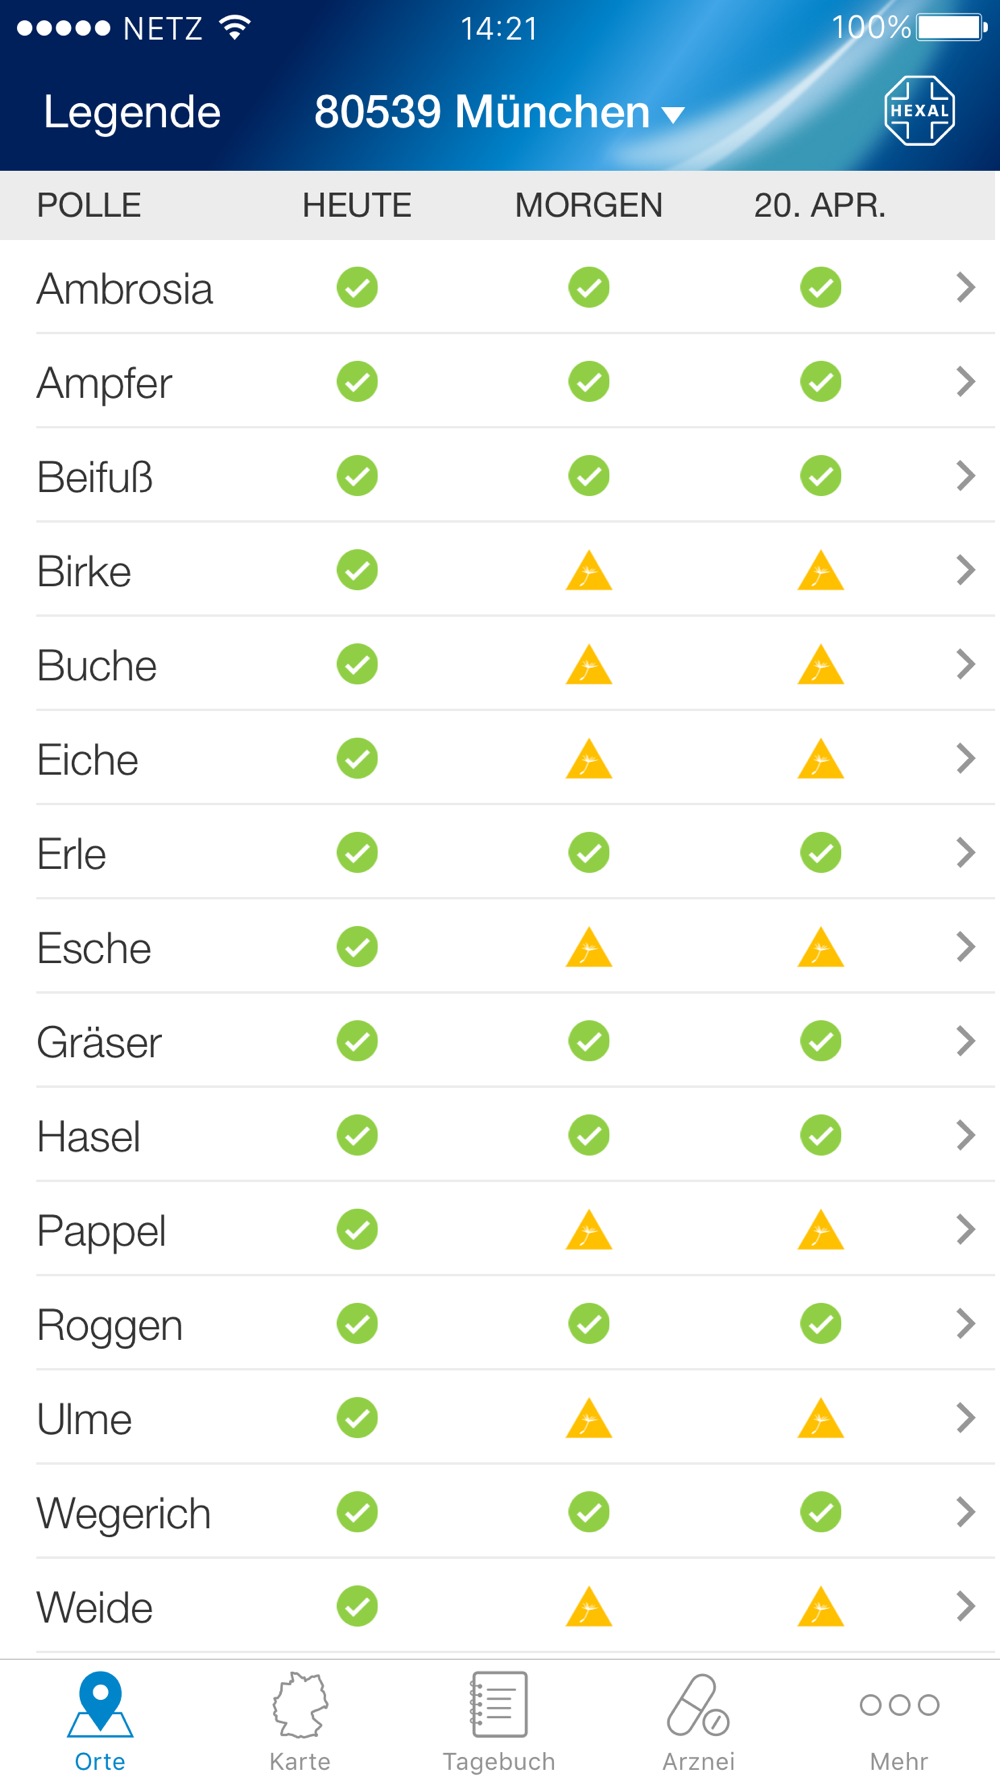
Task: Open the Karte map tab
Action: click(x=300, y=1722)
